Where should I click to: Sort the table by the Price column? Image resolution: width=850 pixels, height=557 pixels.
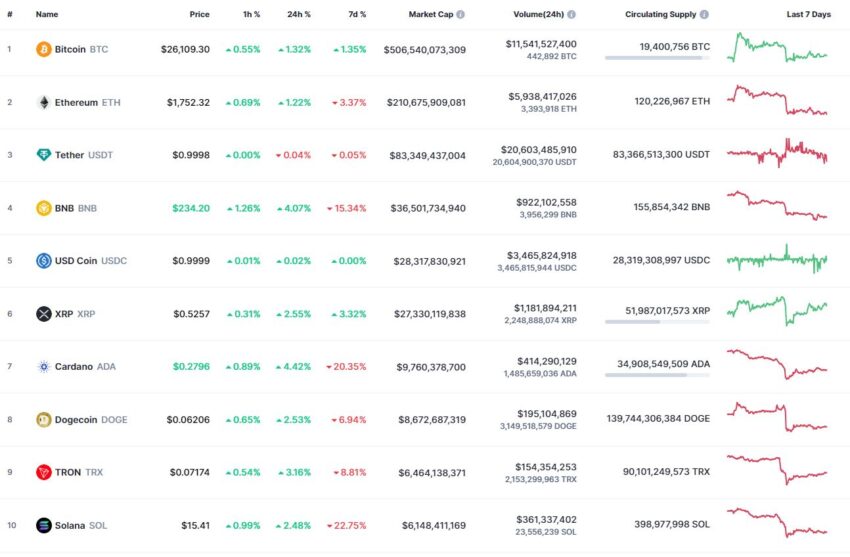199,15
